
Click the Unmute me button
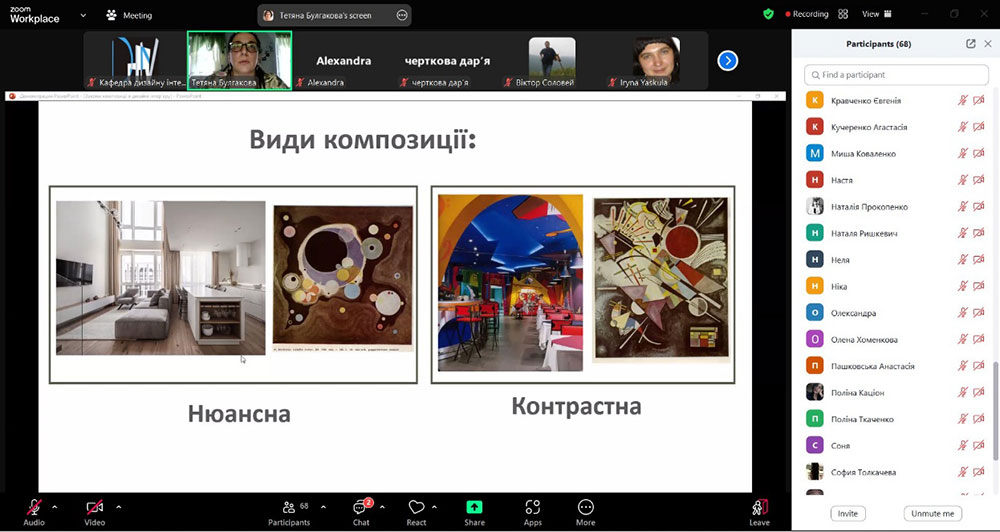coord(932,514)
